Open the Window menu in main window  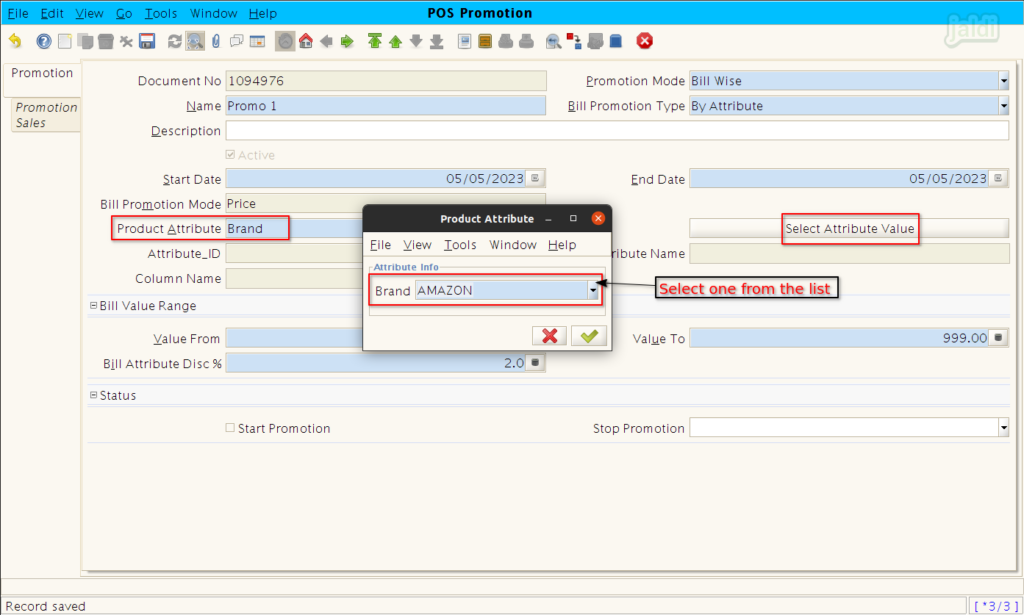214,13
